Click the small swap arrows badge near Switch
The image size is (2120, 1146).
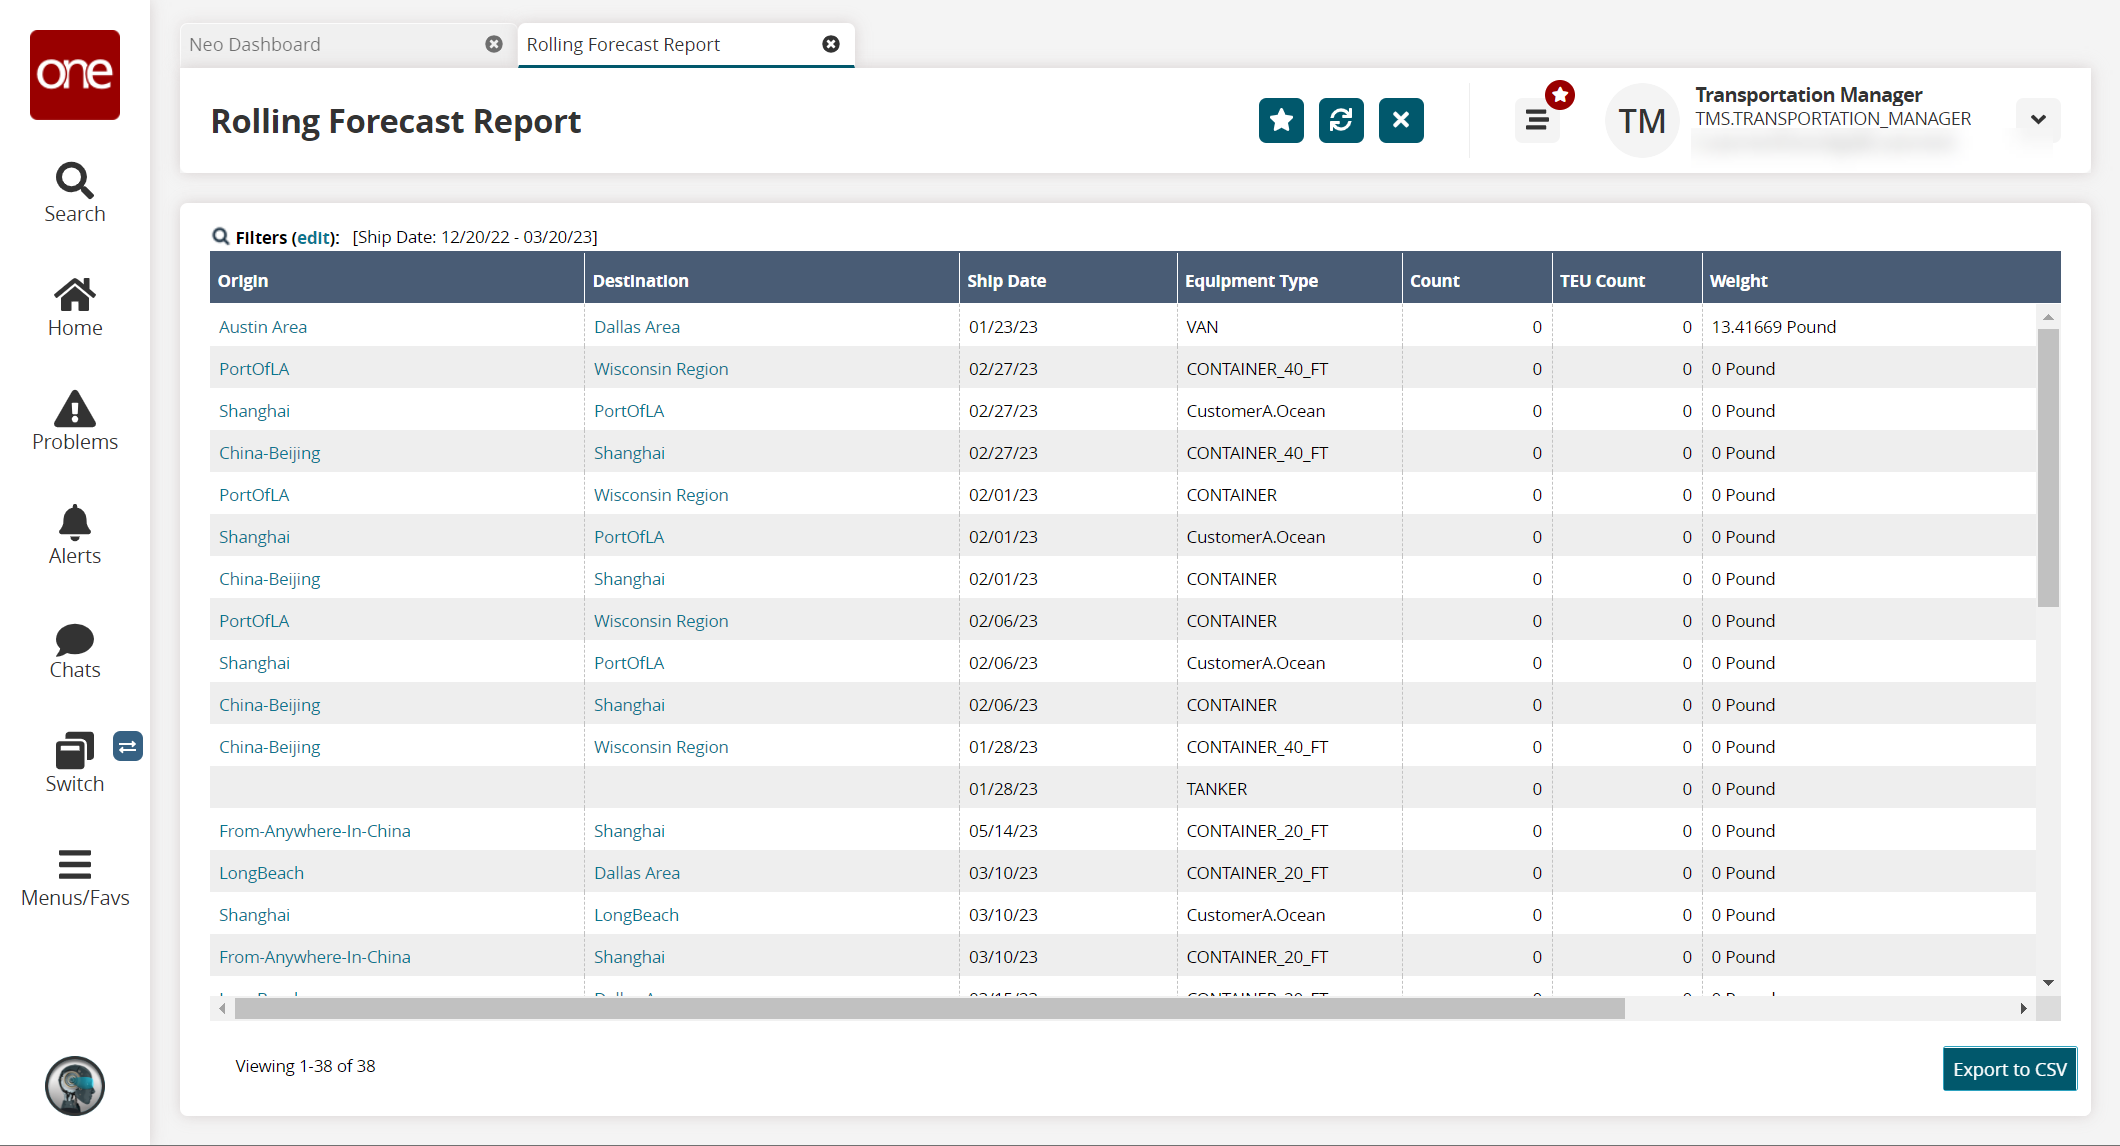pos(128,746)
